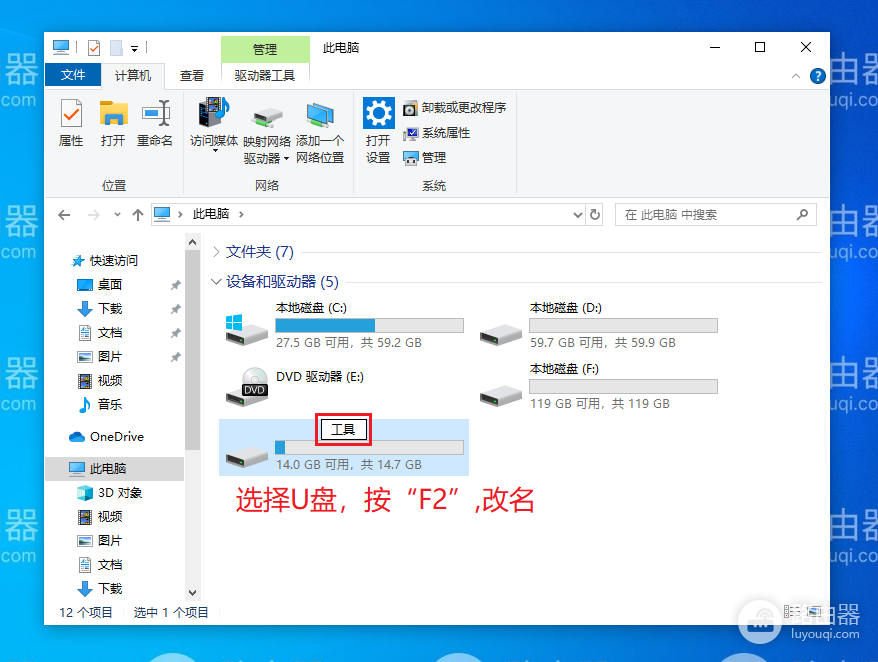Screen dimensions: 878x662
Task: Click the Forward navigation arrow
Action: click(94, 215)
